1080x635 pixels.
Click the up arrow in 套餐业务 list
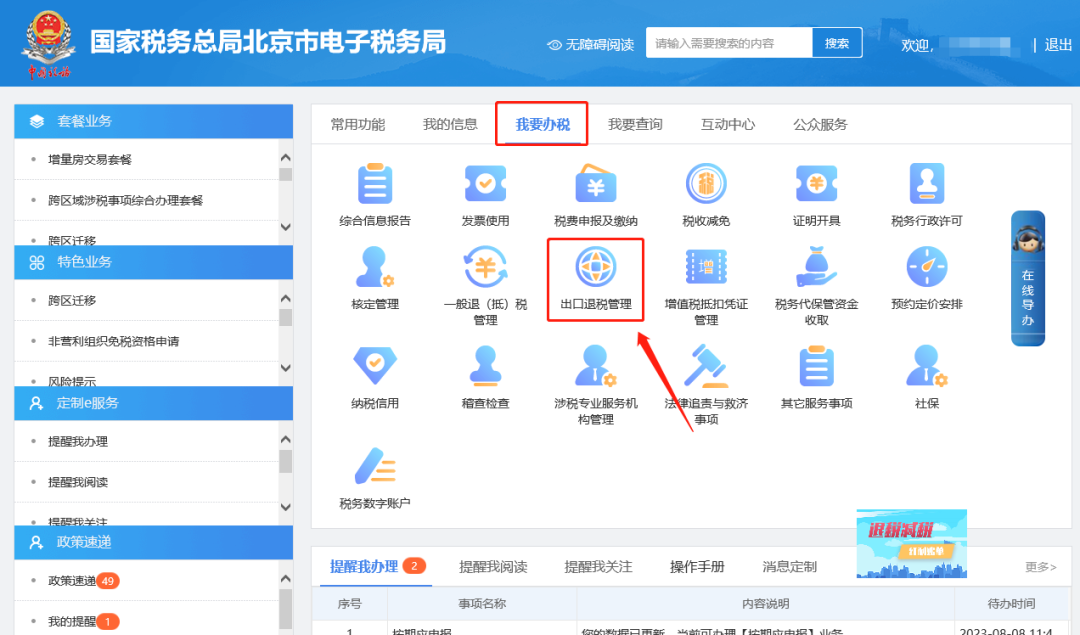click(x=286, y=158)
